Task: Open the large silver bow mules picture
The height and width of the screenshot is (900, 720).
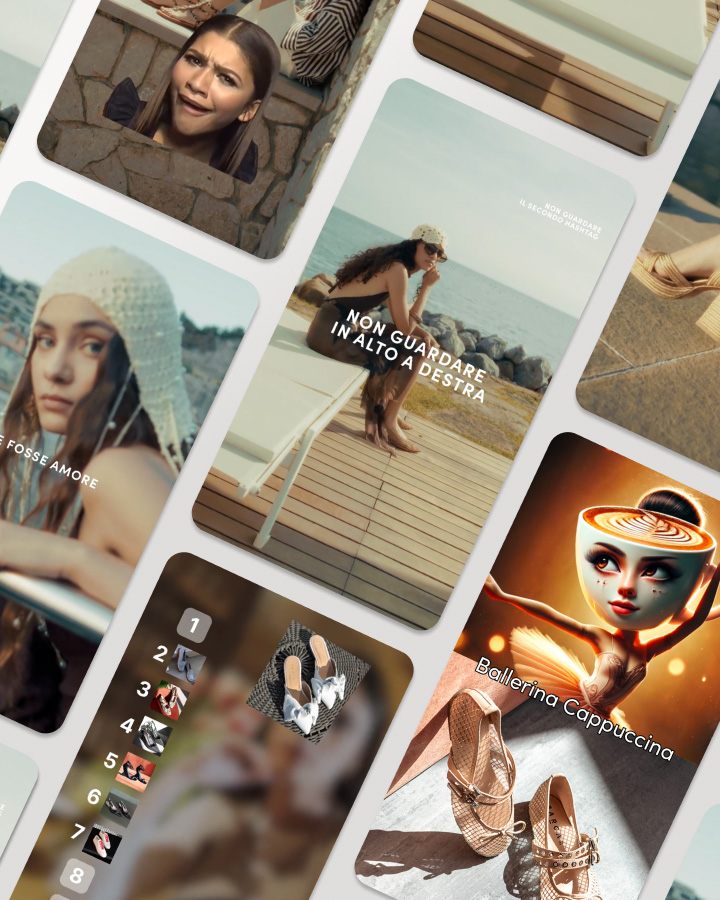Action: (x=308, y=682)
